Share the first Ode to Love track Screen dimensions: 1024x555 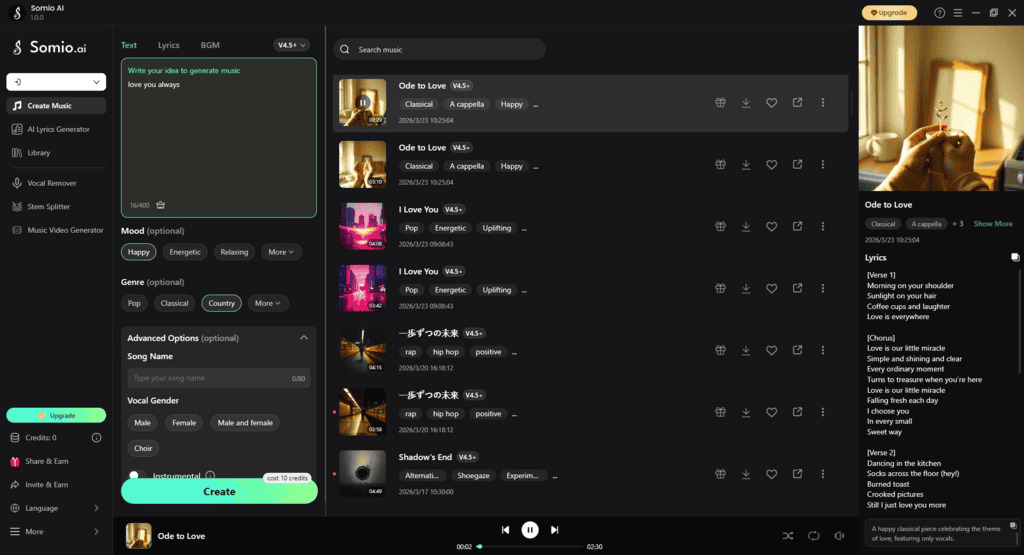pyautogui.click(x=797, y=103)
